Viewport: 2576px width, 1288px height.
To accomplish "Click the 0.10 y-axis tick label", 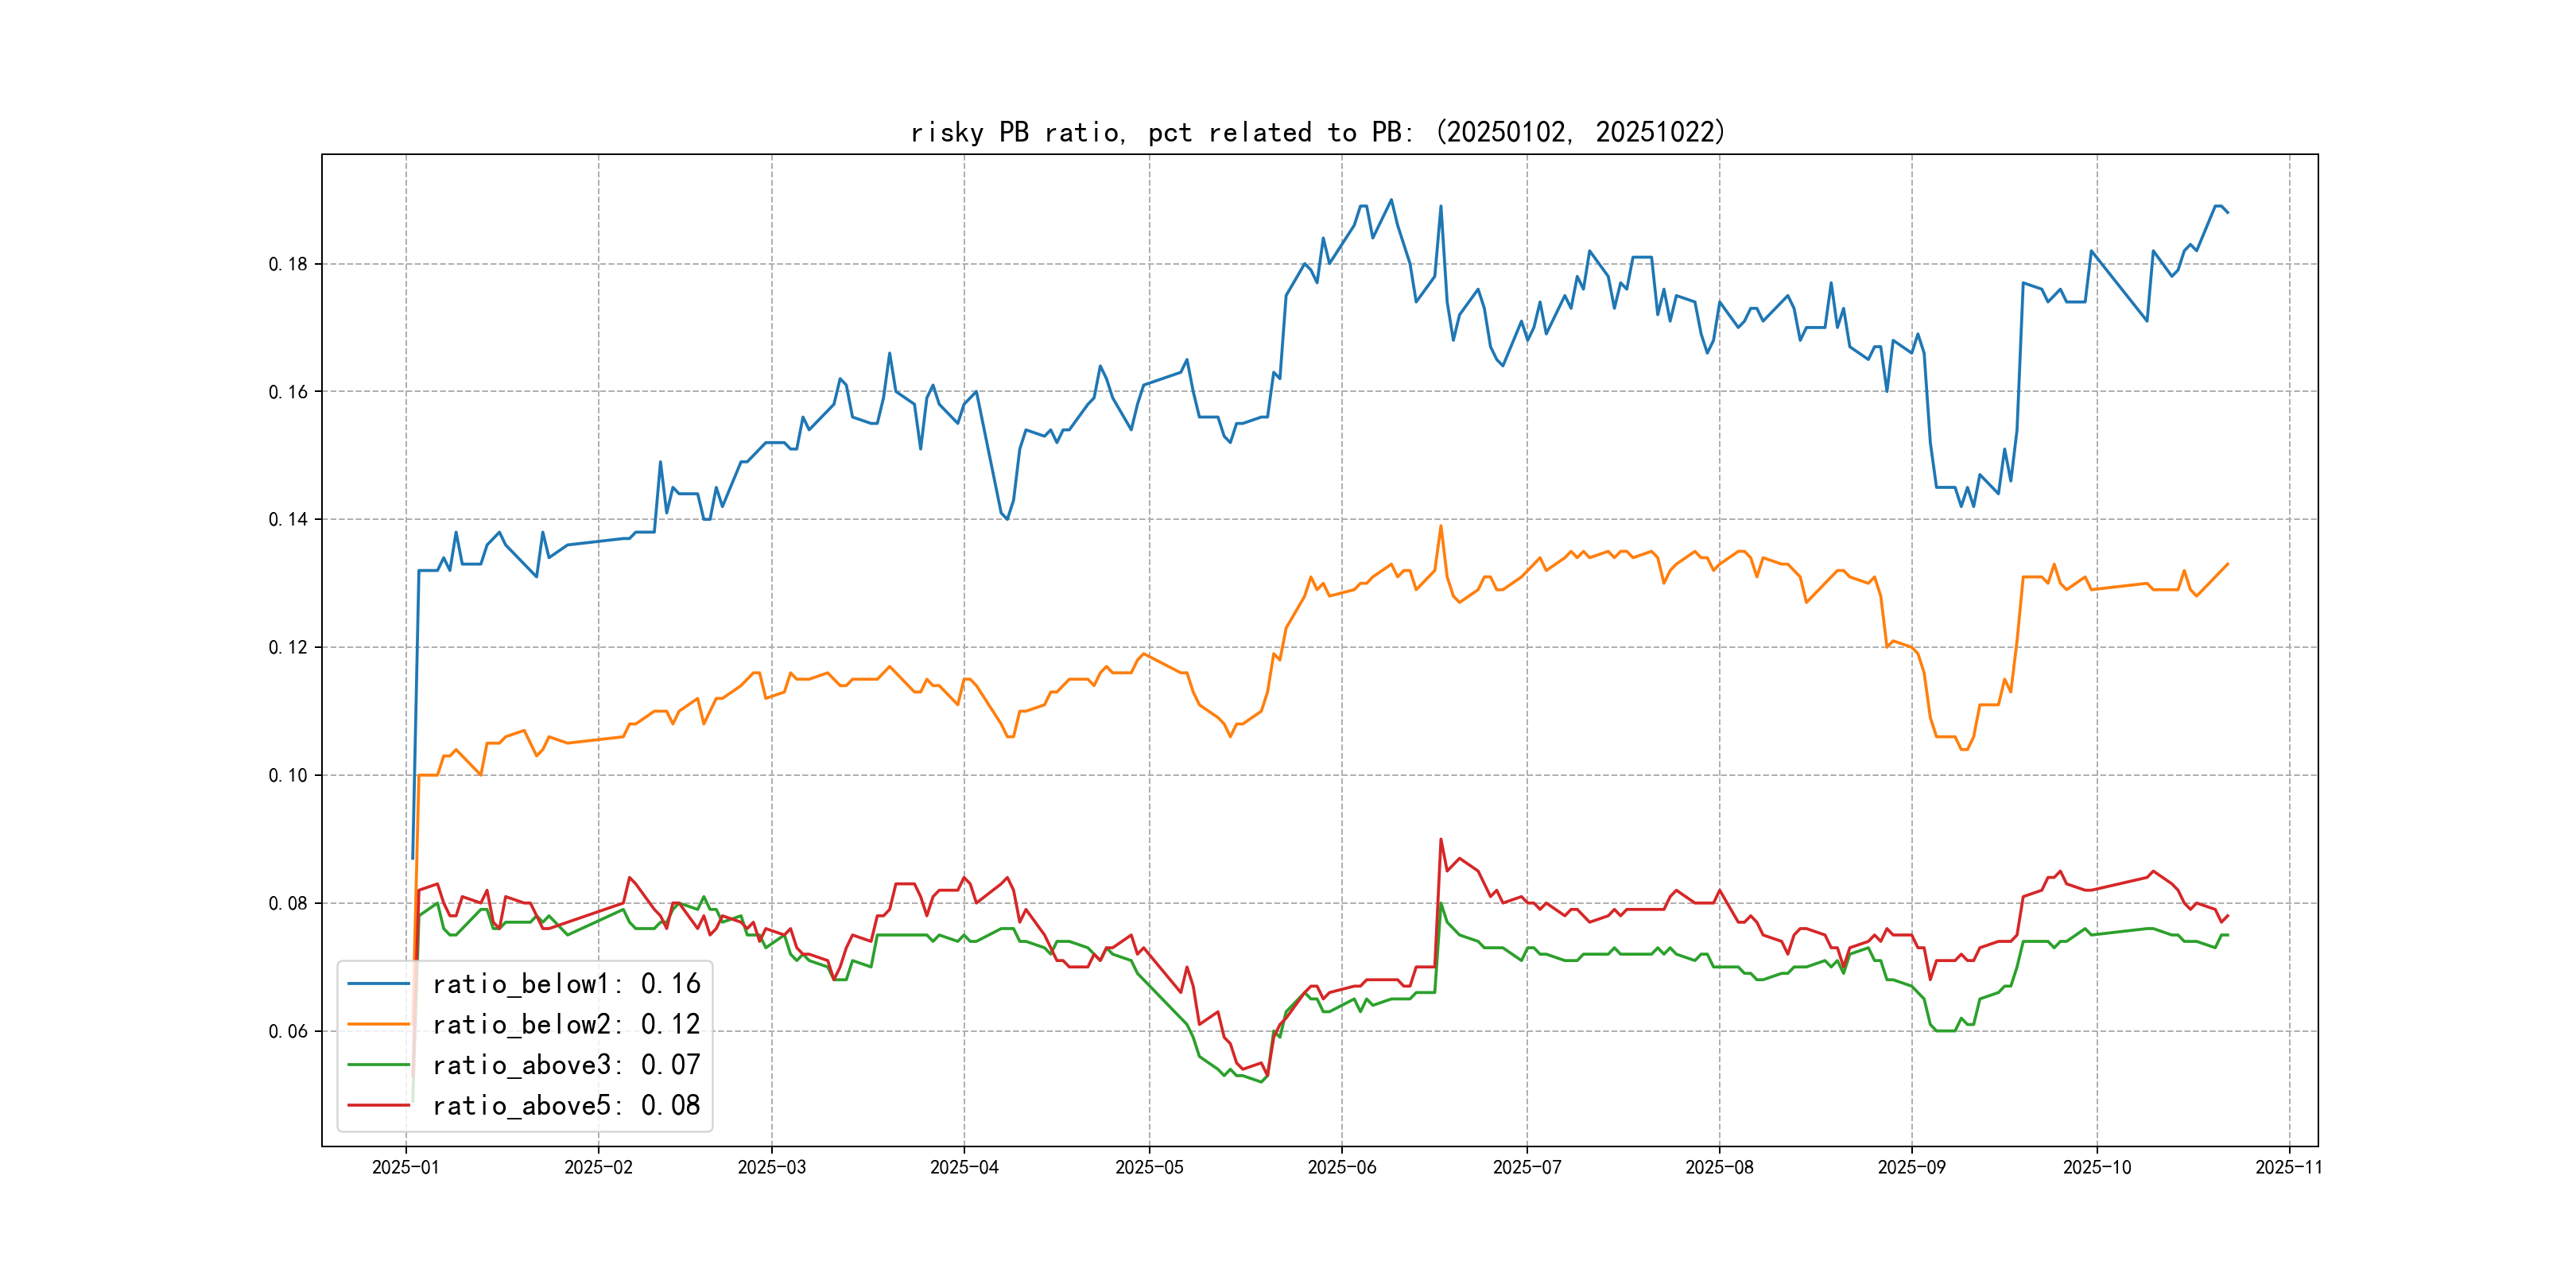I will [288, 775].
